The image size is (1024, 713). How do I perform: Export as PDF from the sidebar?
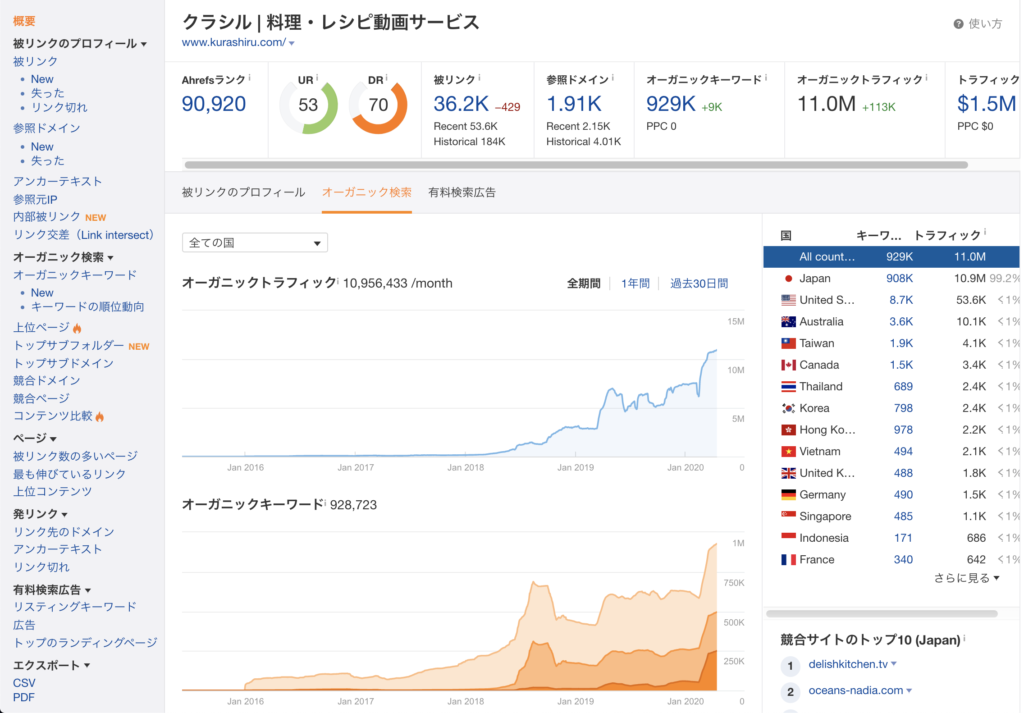pos(24,697)
